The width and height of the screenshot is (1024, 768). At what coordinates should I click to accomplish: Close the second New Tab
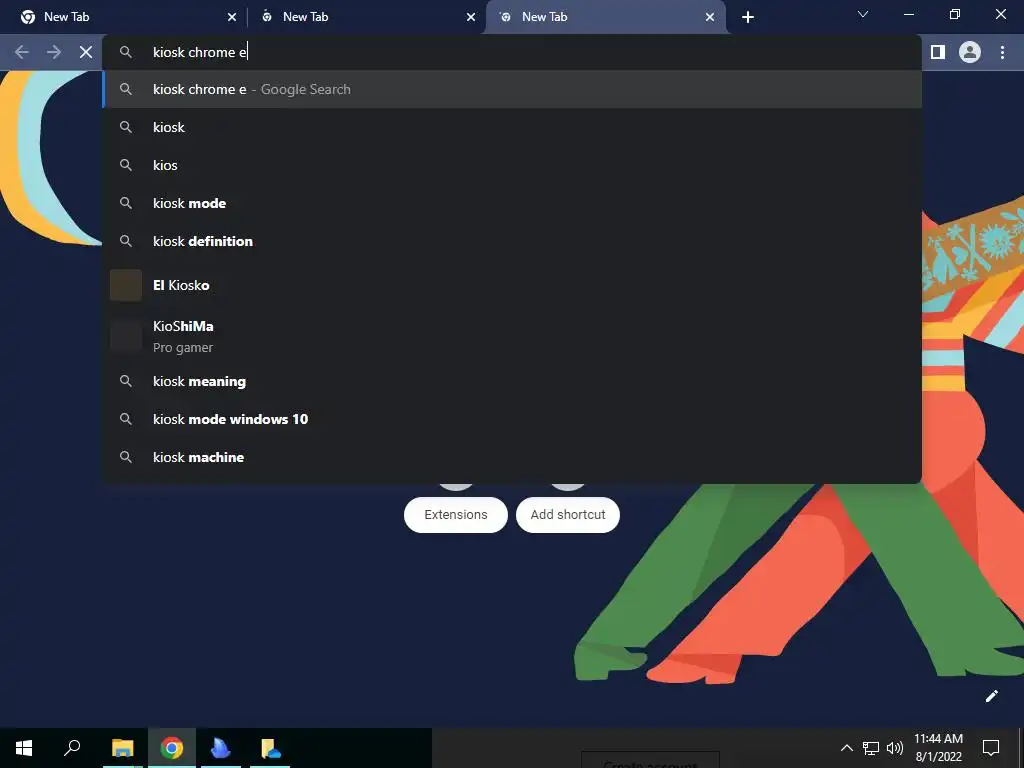[471, 17]
